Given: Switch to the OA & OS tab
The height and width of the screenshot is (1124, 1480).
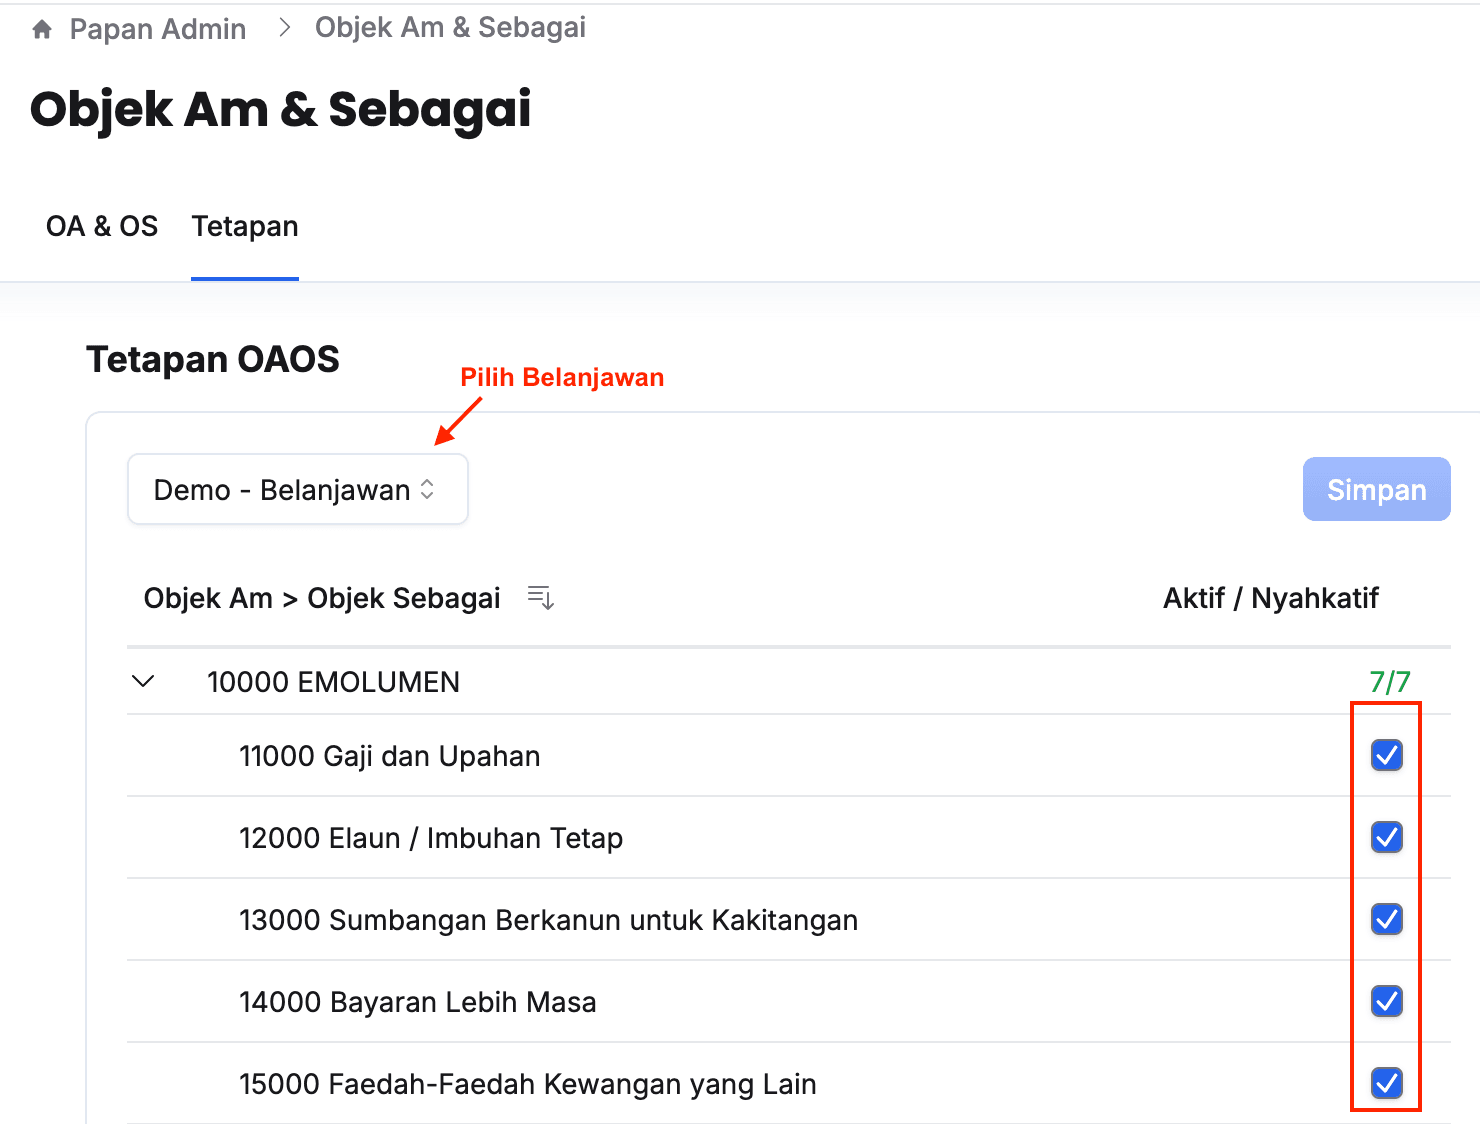Looking at the screenshot, I should point(102,227).
